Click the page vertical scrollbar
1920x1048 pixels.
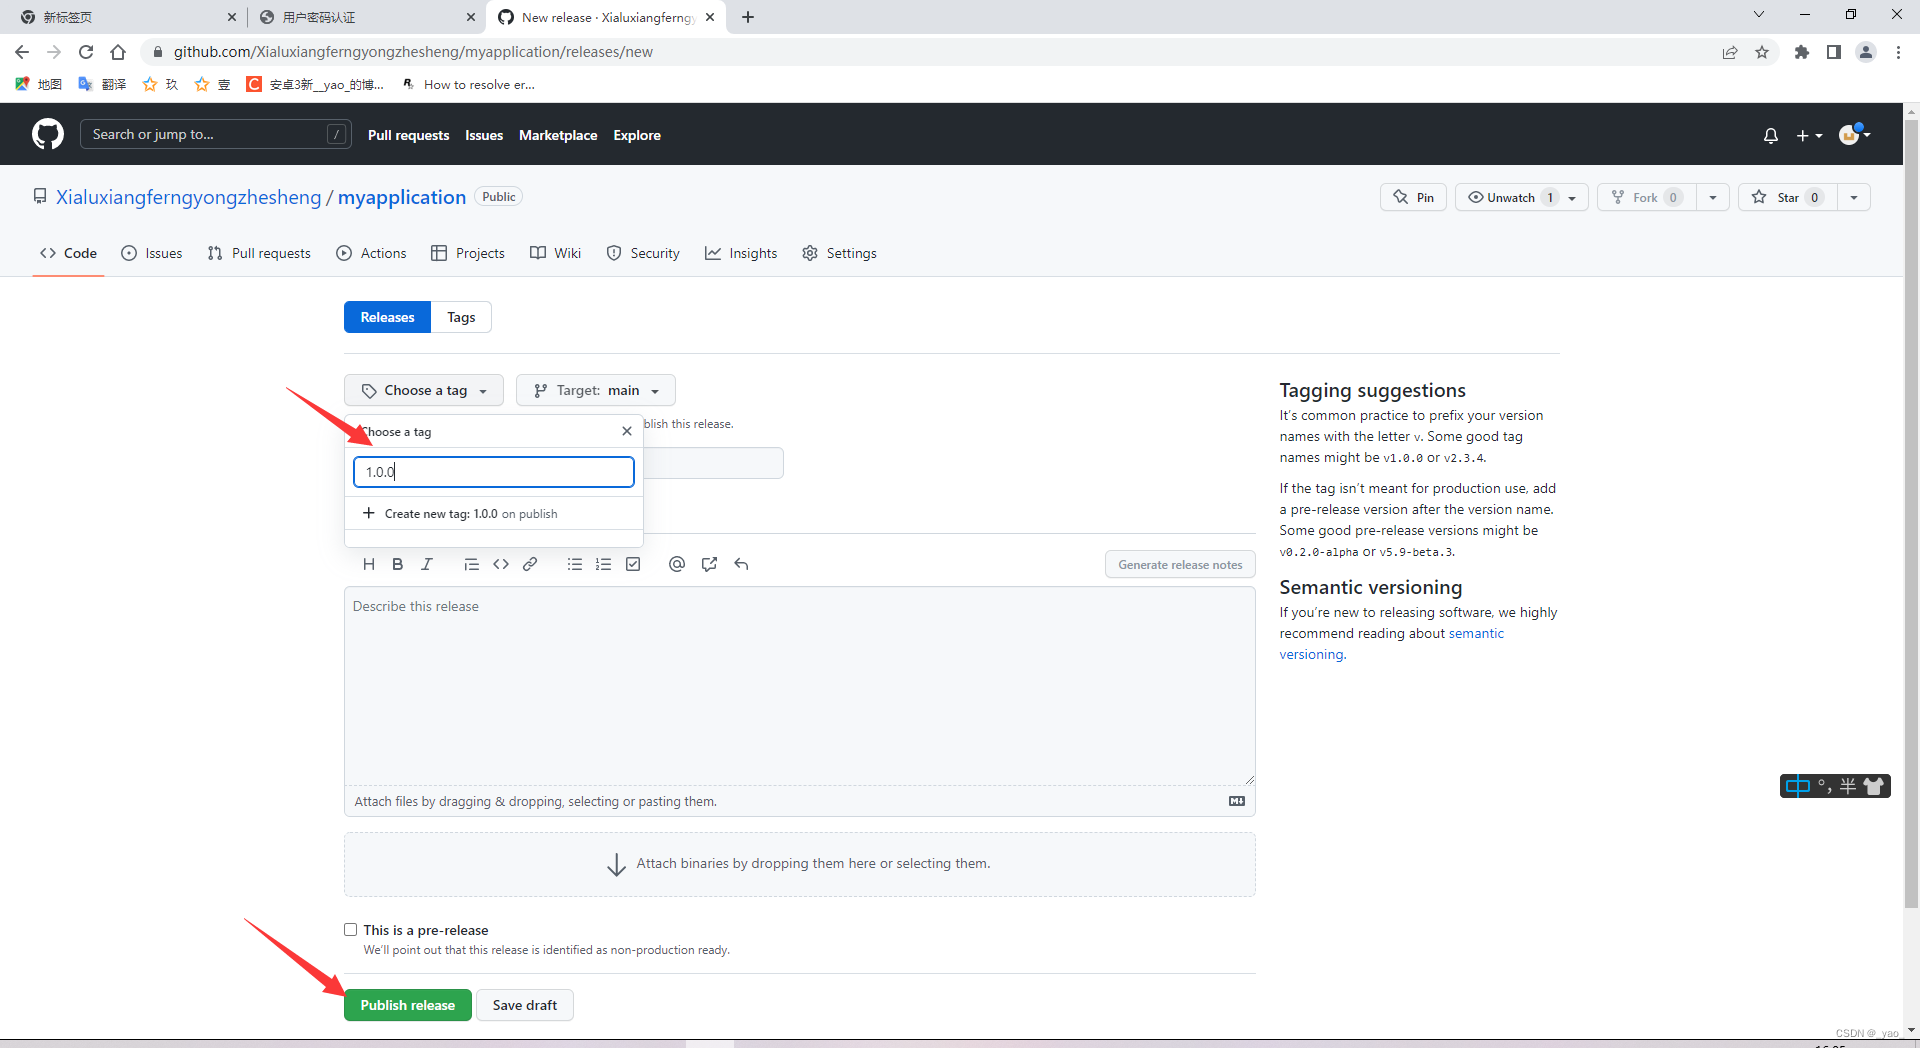click(1911, 513)
